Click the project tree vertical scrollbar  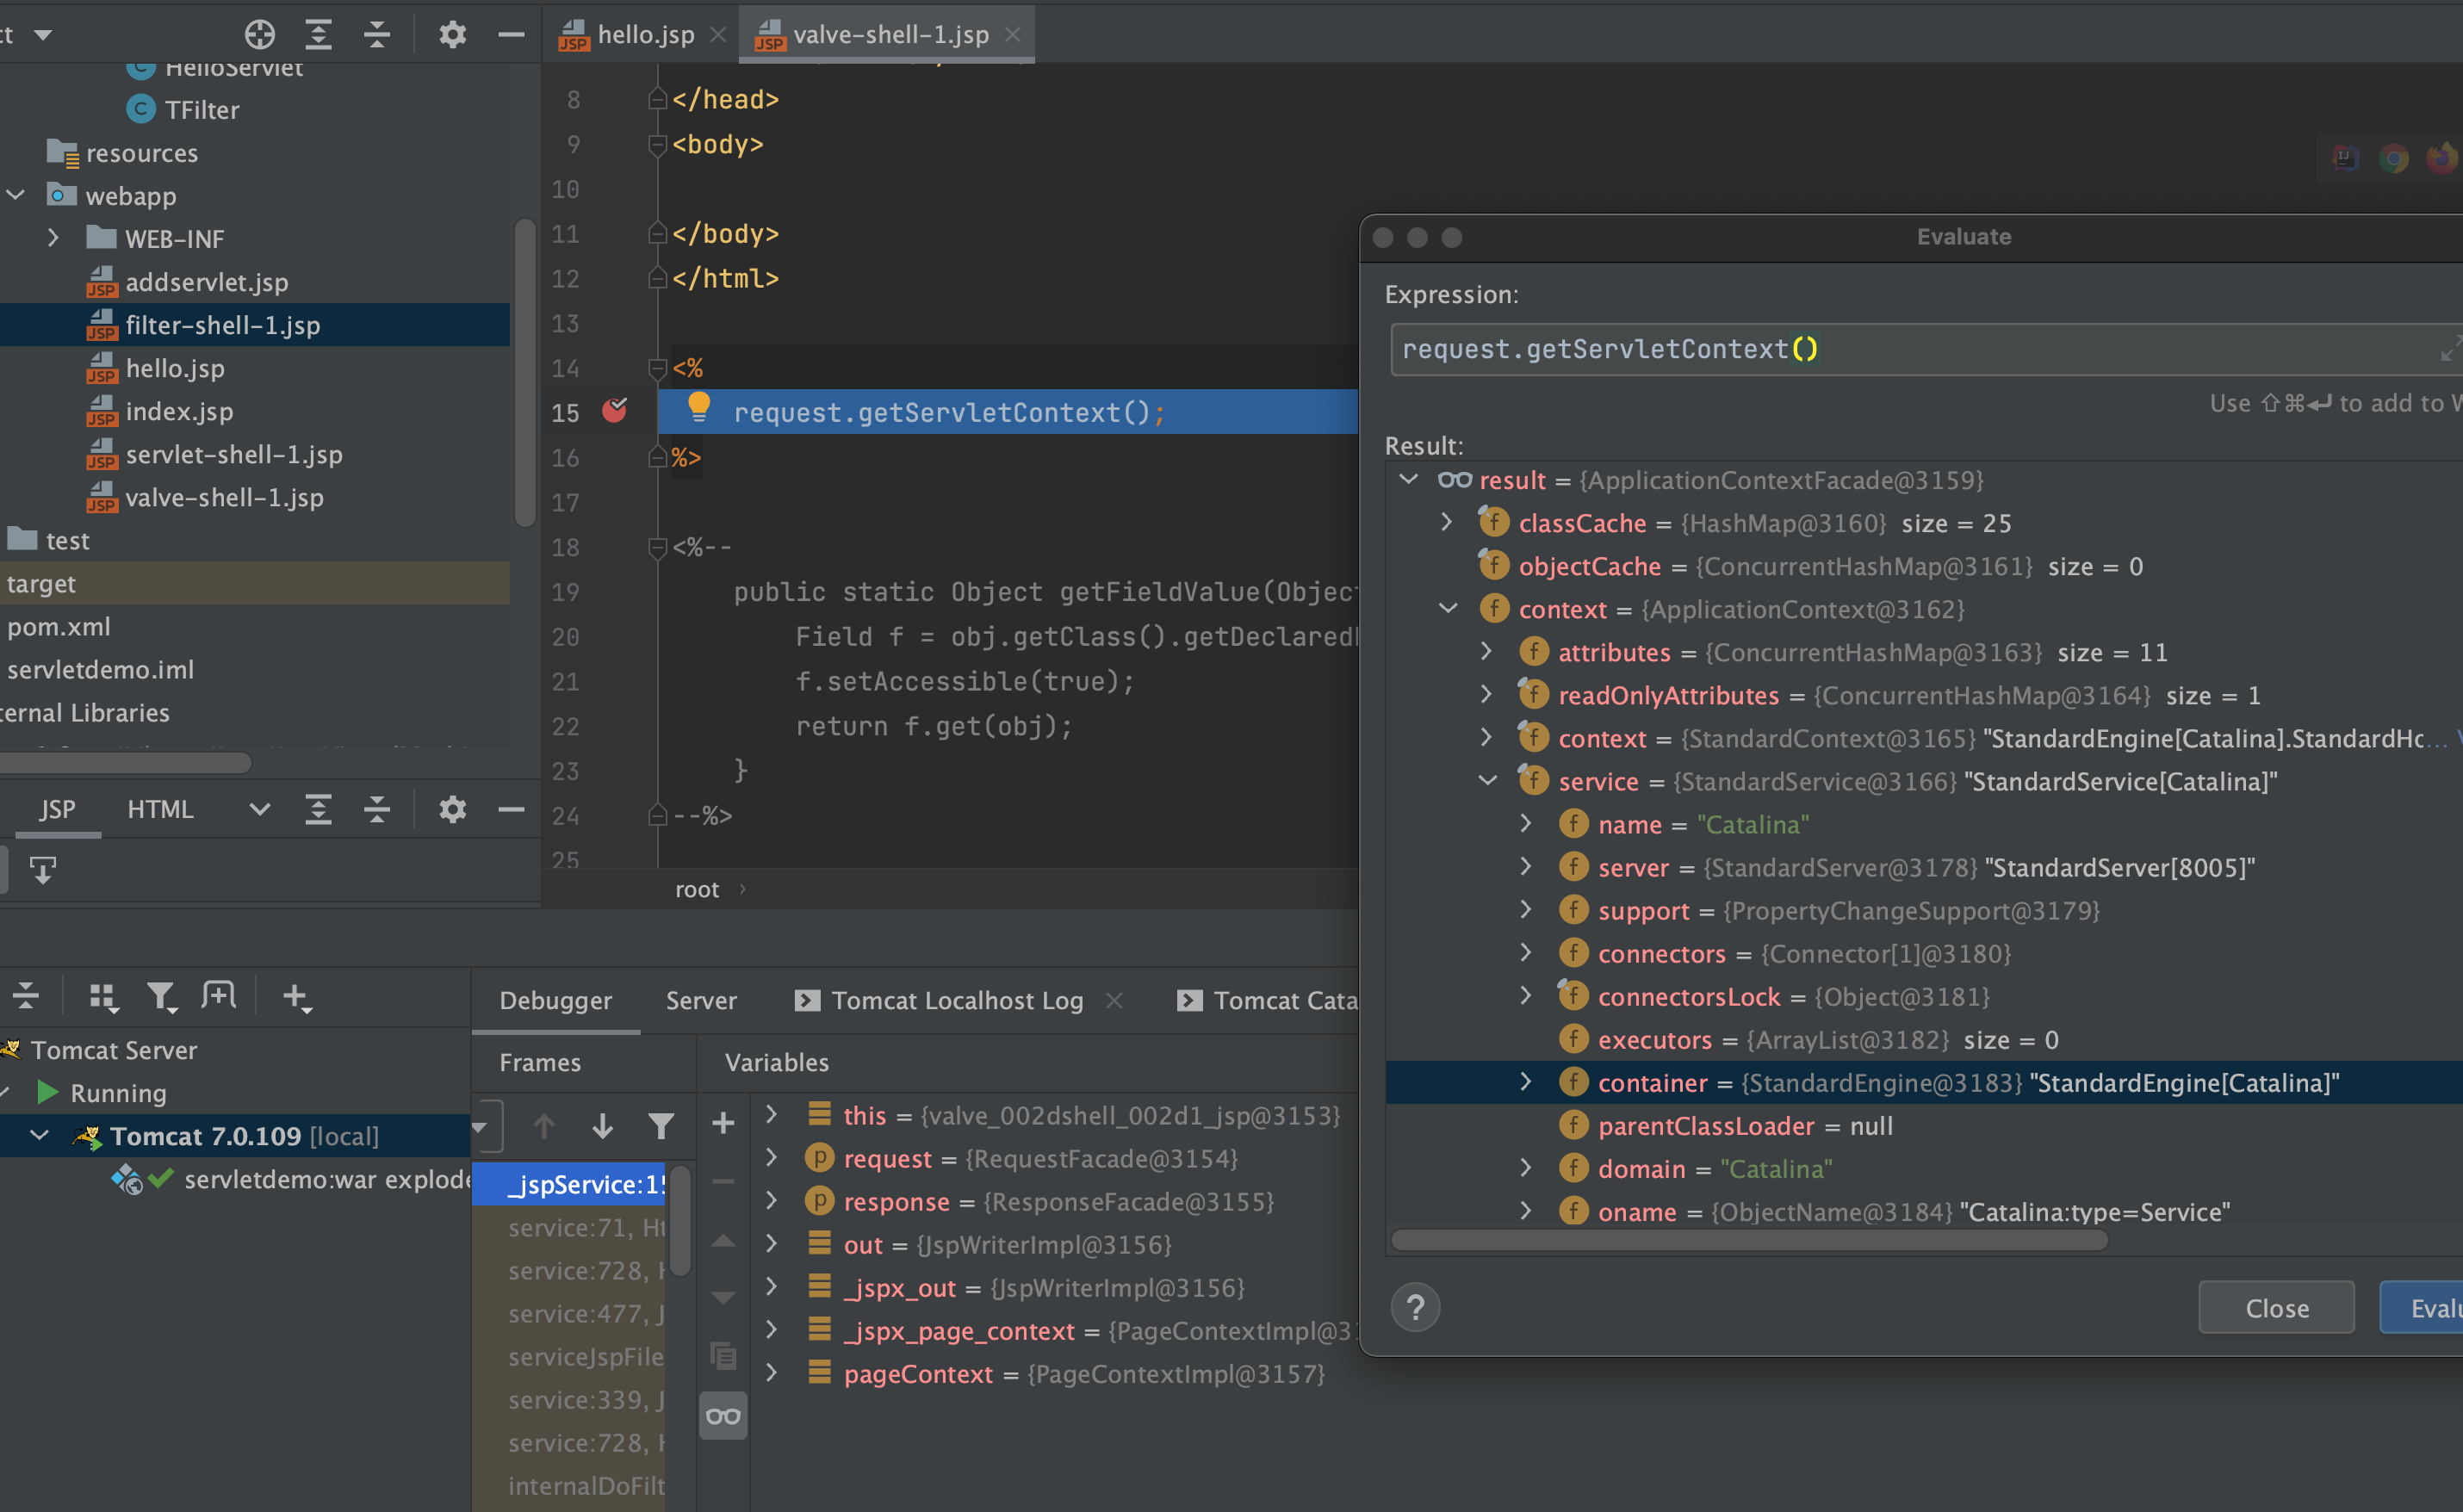pos(524,371)
